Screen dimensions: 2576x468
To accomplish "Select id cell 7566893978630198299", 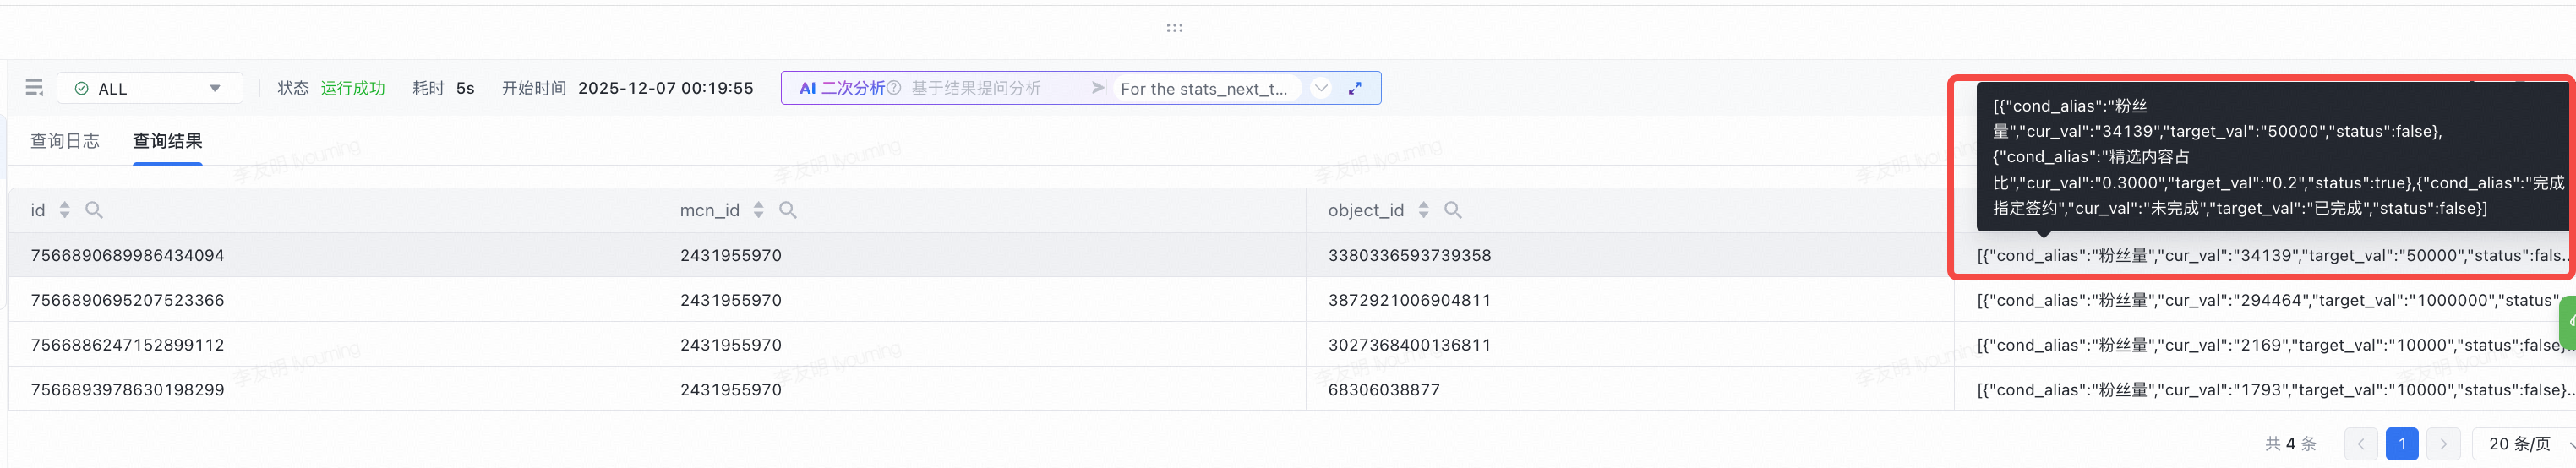I will point(128,390).
